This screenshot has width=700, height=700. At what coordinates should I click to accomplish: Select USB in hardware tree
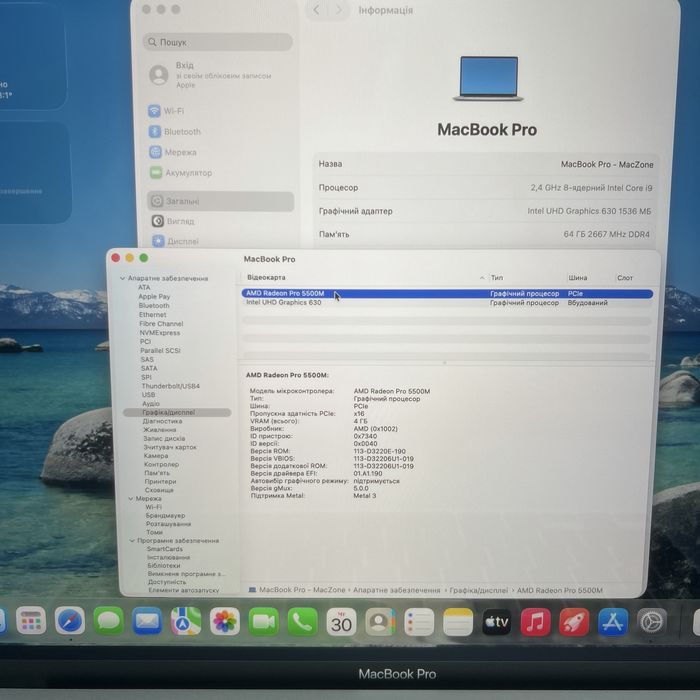pyautogui.click(x=149, y=395)
